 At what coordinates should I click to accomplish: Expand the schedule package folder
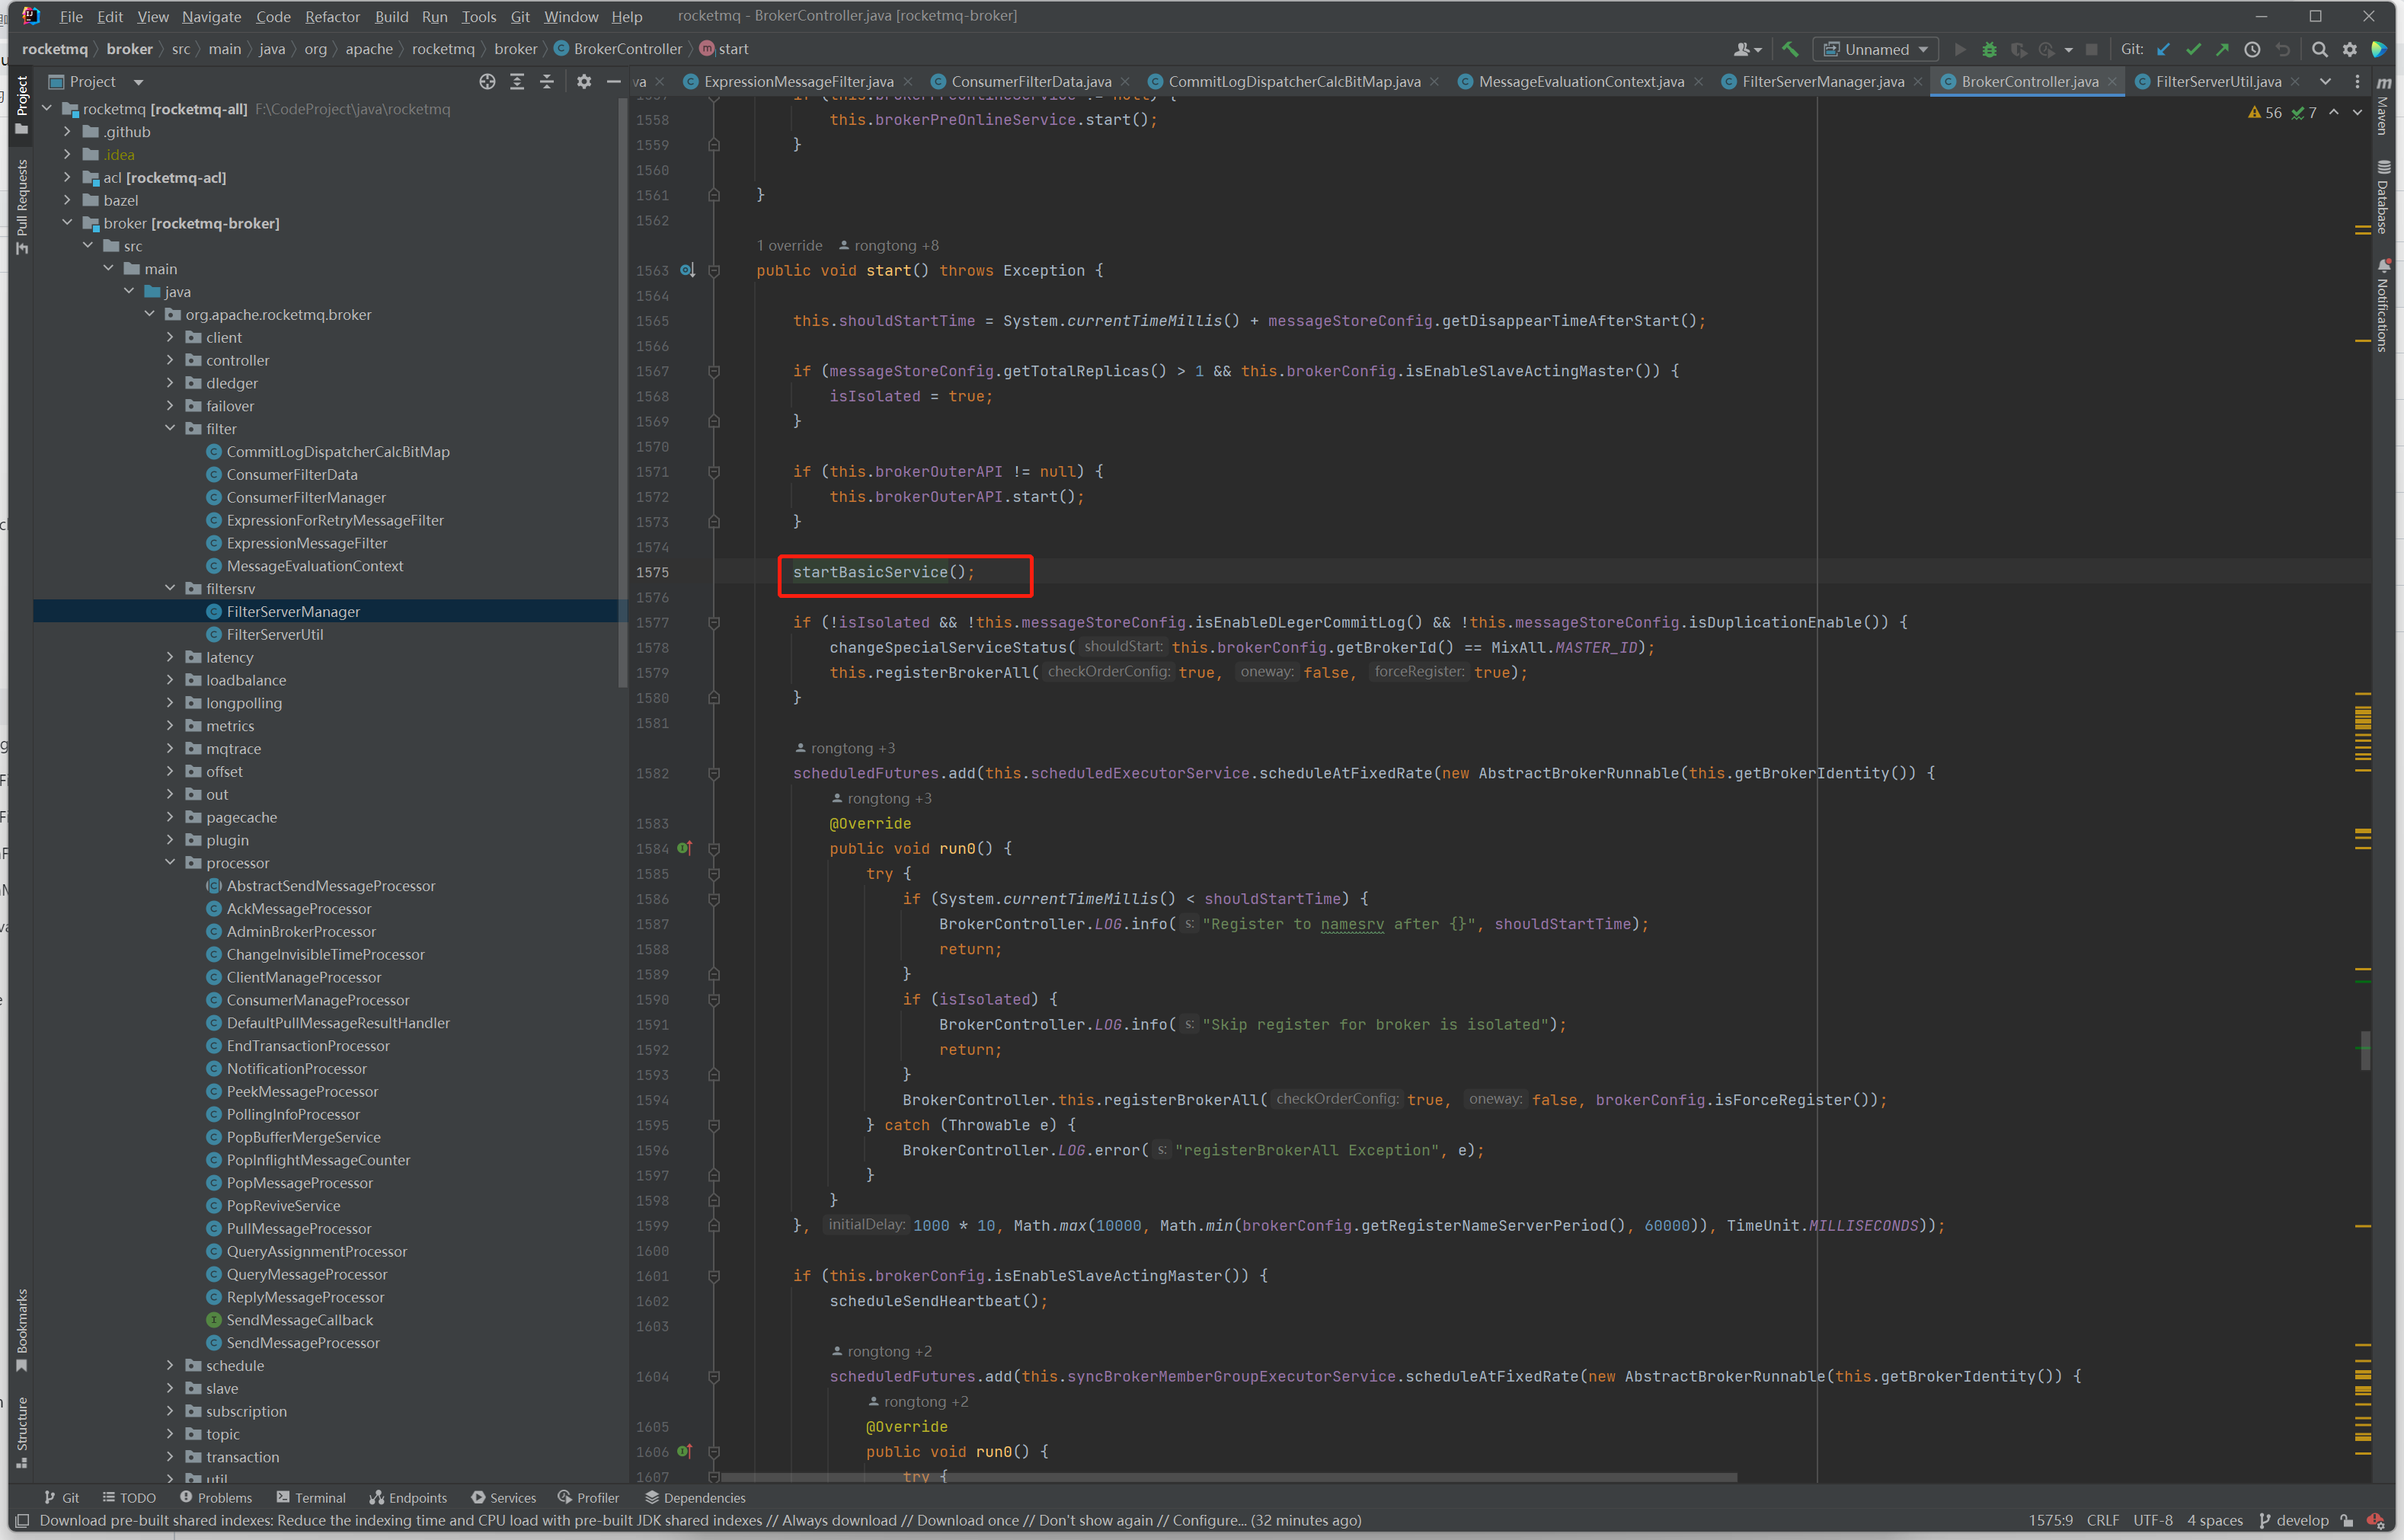tap(170, 1365)
